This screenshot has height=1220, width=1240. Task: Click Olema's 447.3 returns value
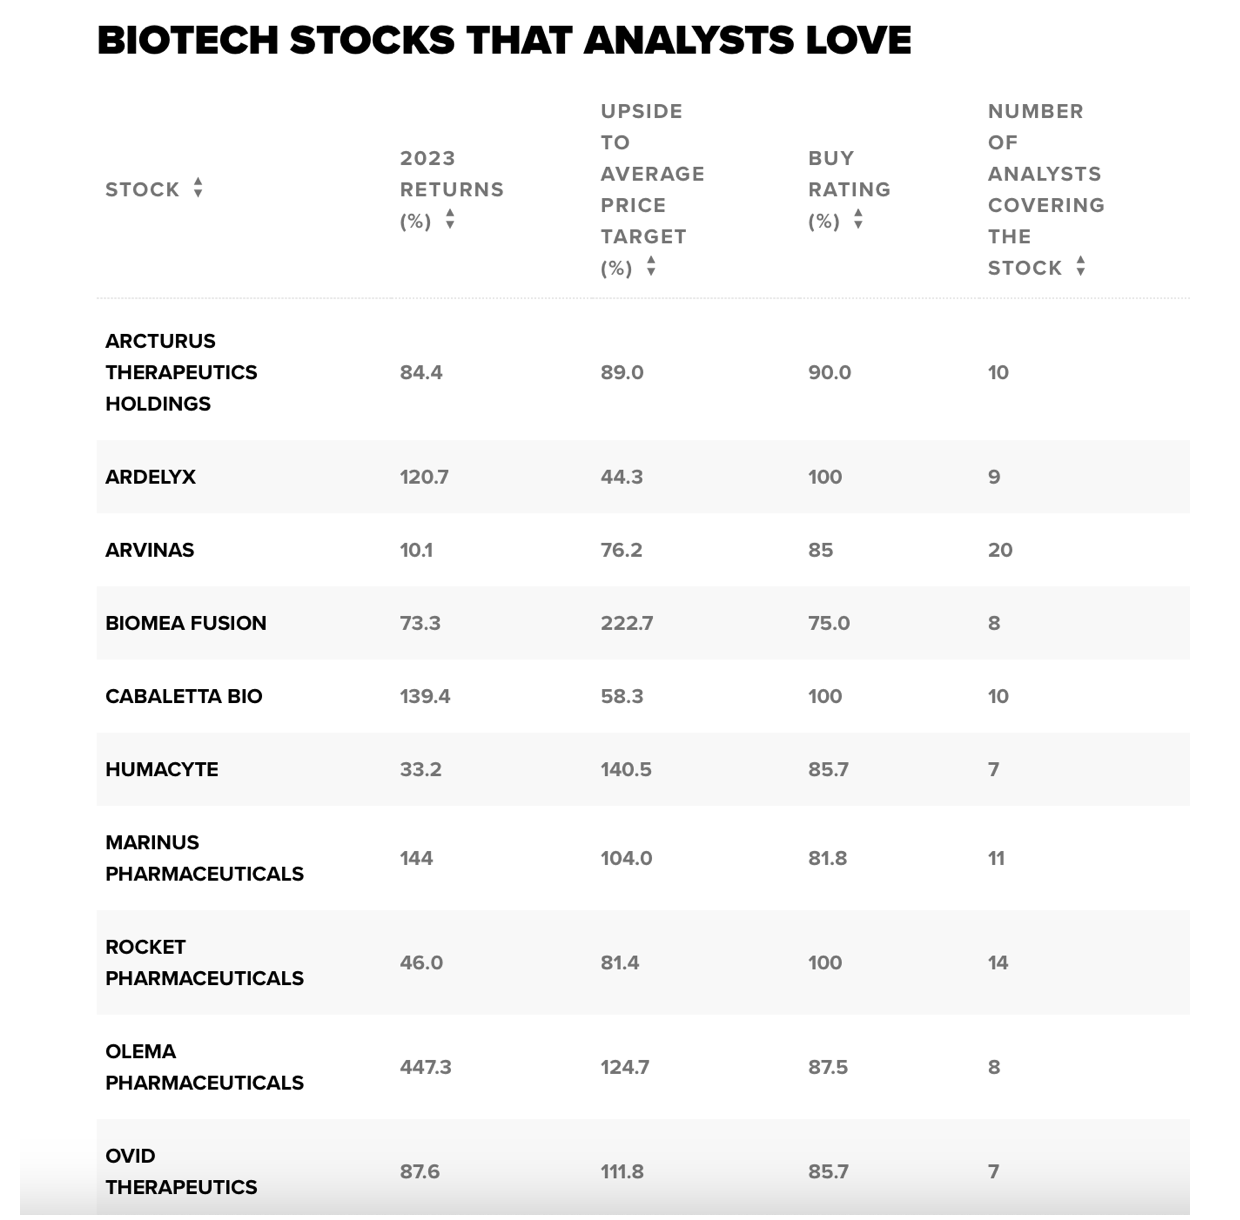(425, 1067)
